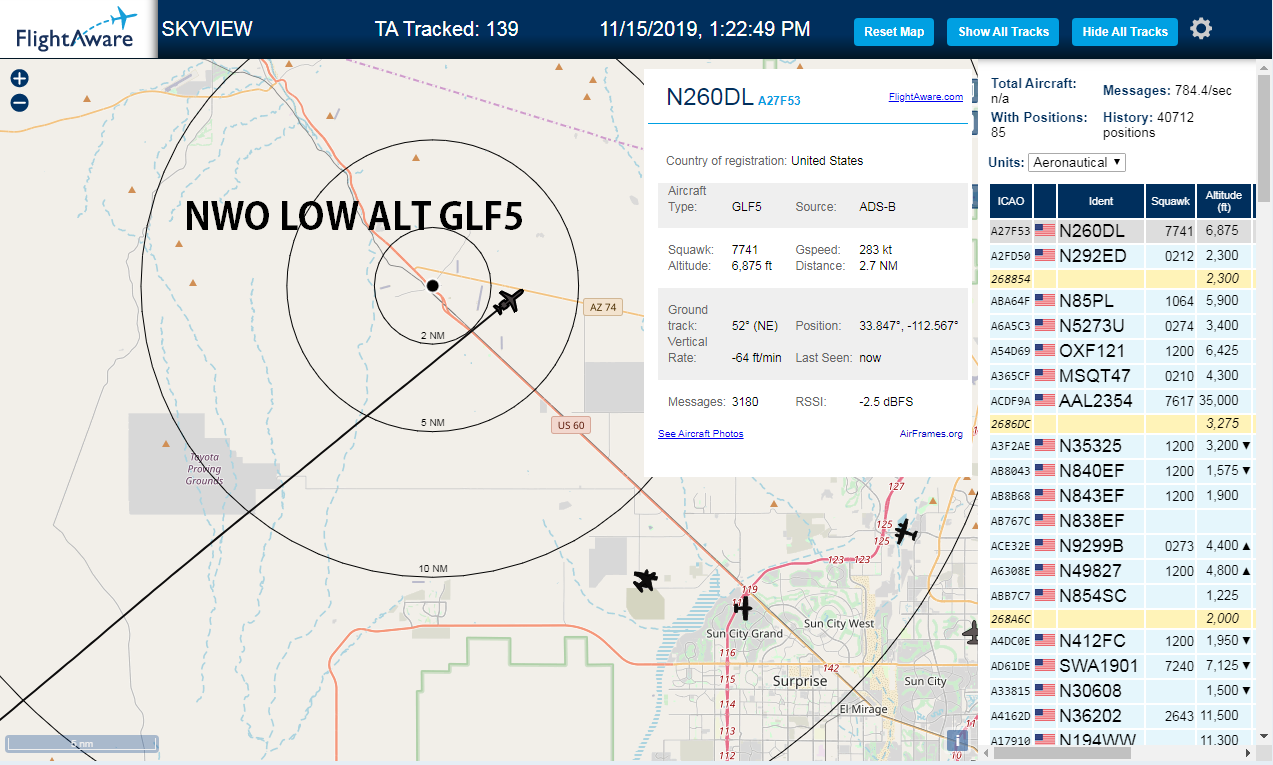Screen dimensions: 1273x765
Task: Click the map info button
Action: 958,740
